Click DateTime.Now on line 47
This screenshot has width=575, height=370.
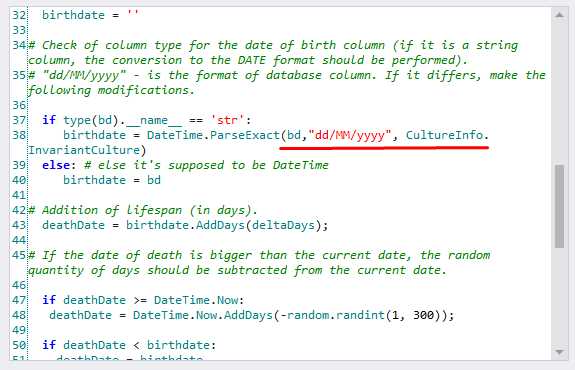(x=196, y=300)
